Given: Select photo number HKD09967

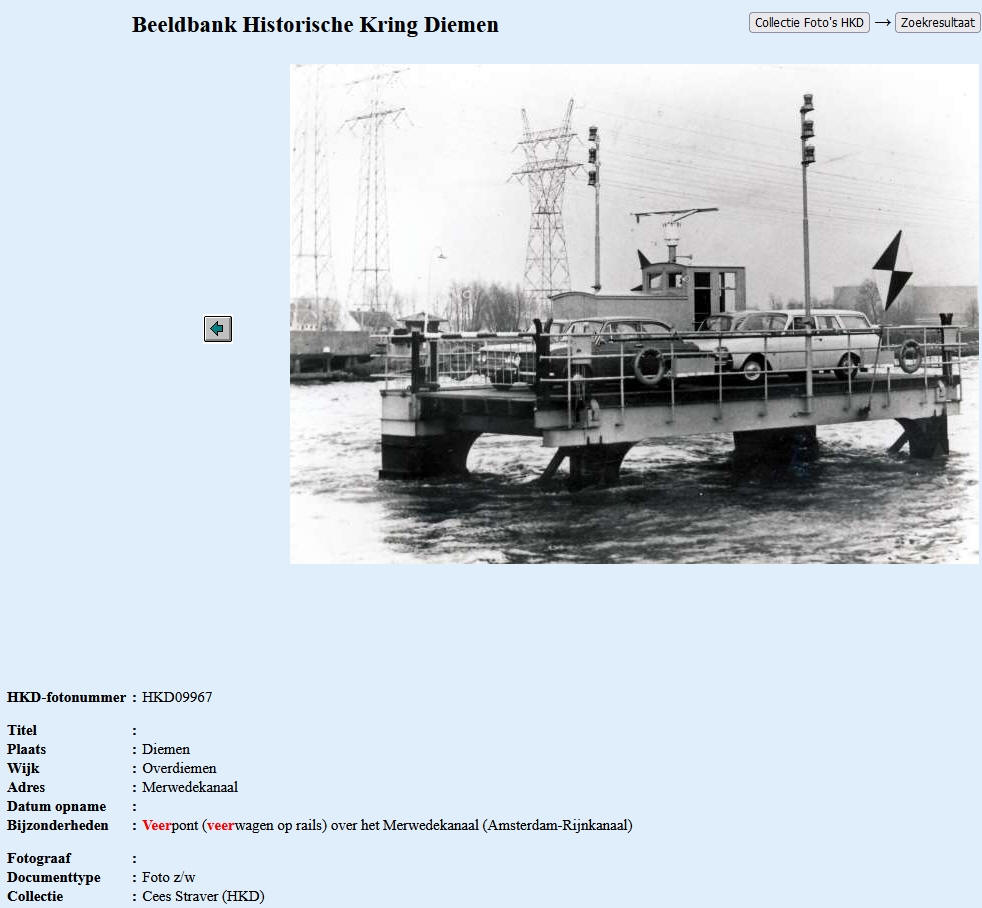Looking at the screenshot, I should point(177,697).
